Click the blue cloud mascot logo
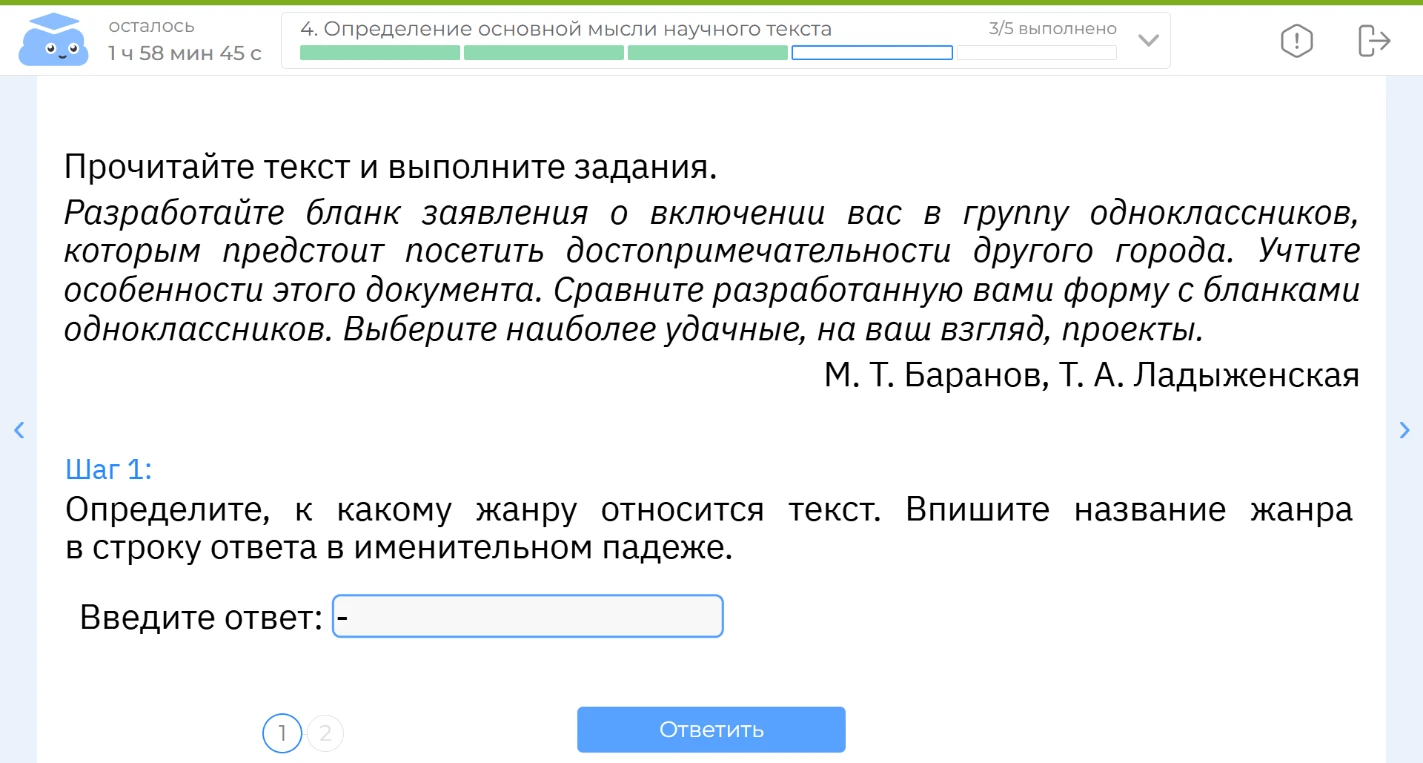Viewport: 1423px width, 763px height. [53, 39]
